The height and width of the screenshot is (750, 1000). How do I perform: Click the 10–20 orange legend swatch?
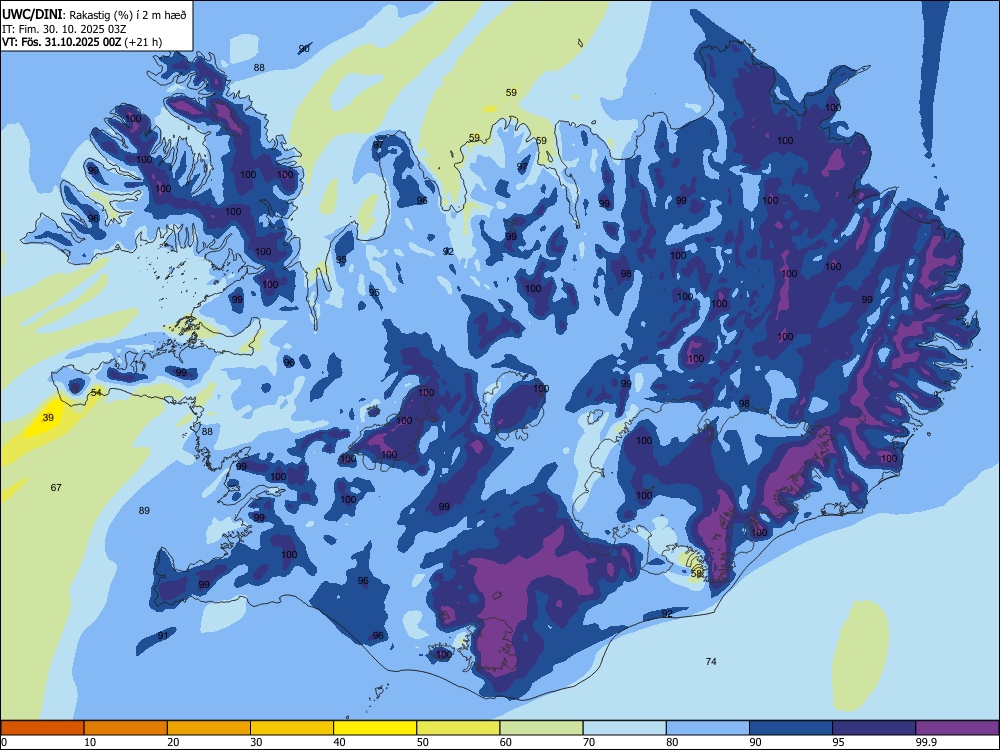pyautogui.click(x=126, y=728)
